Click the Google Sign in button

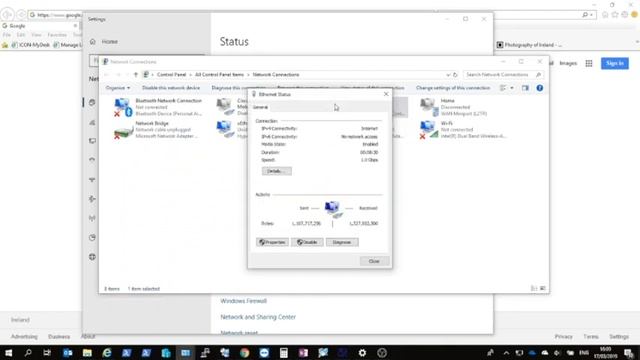tap(615, 63)
